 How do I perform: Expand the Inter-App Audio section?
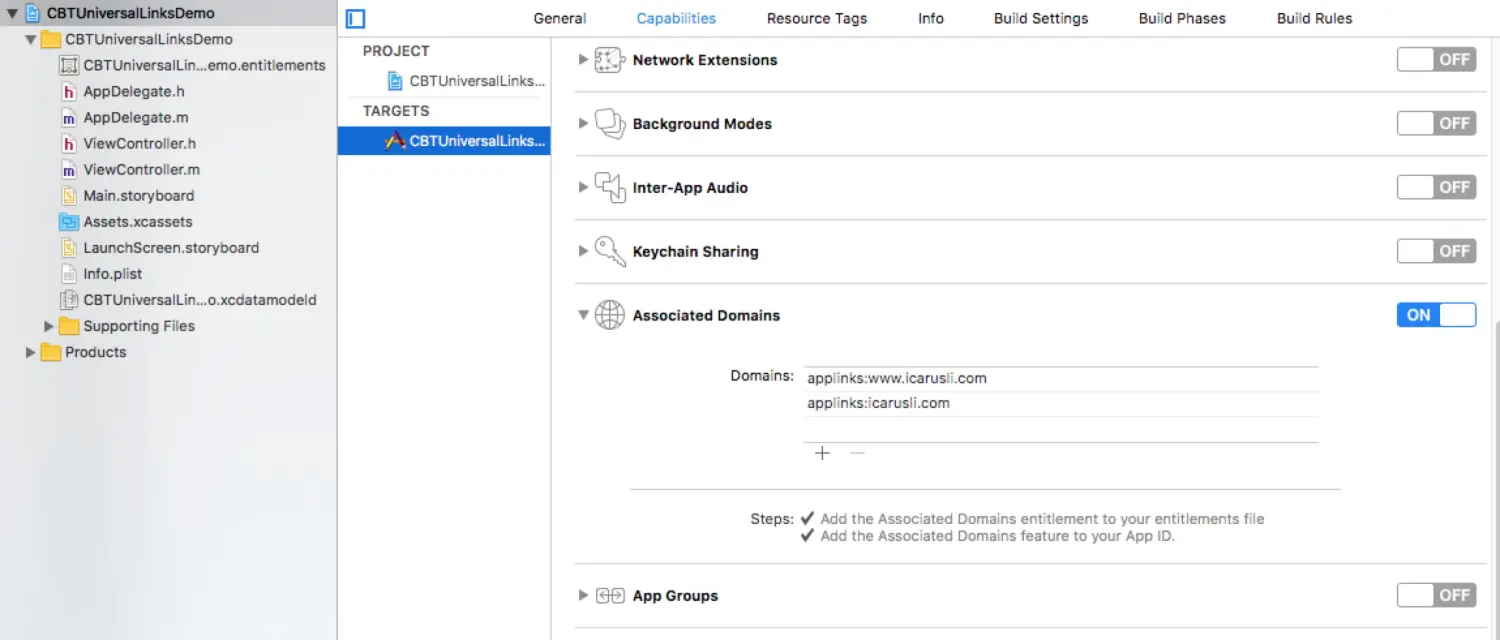tap(584, 188)
